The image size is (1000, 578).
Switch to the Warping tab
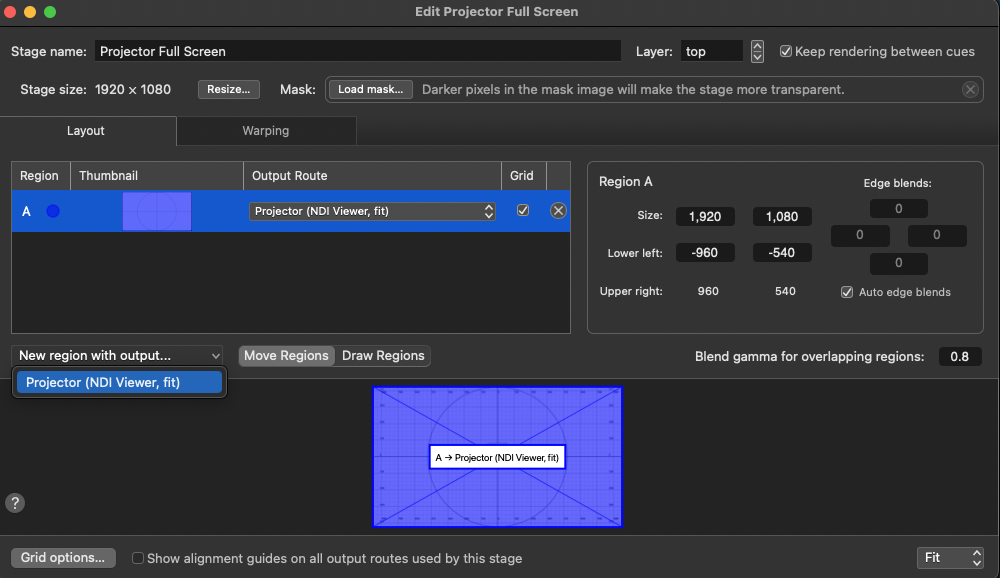tap(265, 130)
